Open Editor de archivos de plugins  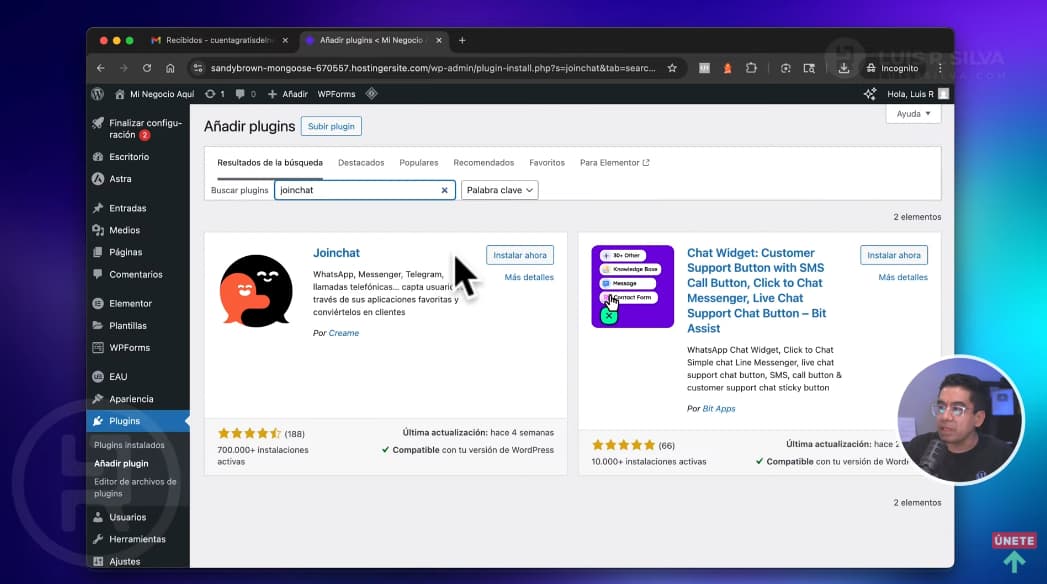click(x=135, y=487)
